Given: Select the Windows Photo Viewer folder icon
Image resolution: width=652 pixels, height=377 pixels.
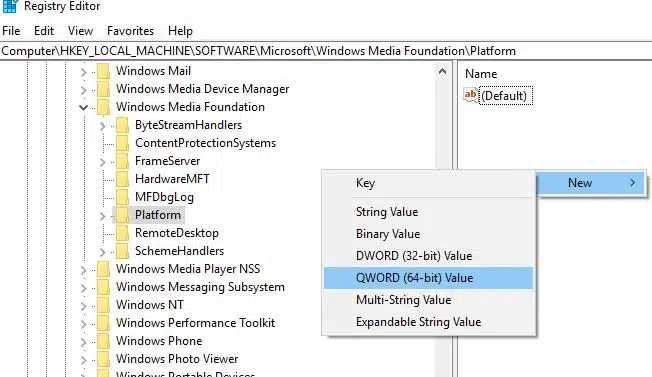Looking at the screenshot, I should point(104,359).
